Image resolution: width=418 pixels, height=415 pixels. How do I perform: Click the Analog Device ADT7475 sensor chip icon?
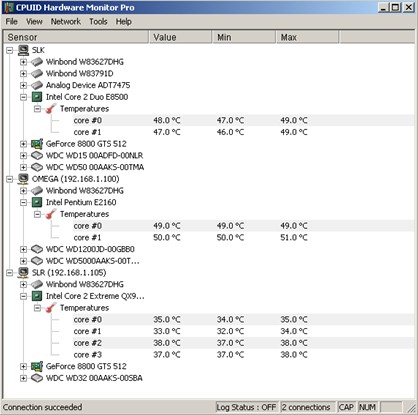37,85
